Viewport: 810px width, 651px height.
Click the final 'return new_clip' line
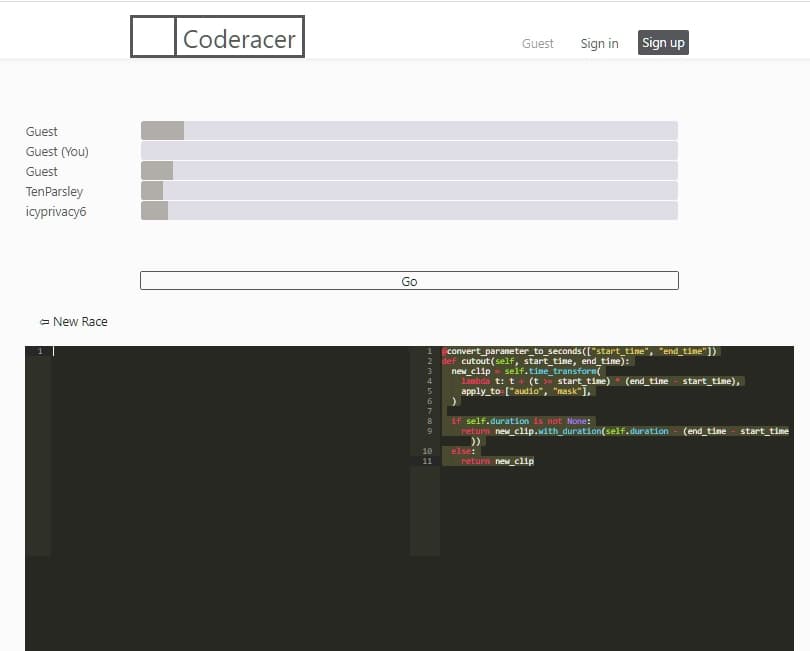497,461
